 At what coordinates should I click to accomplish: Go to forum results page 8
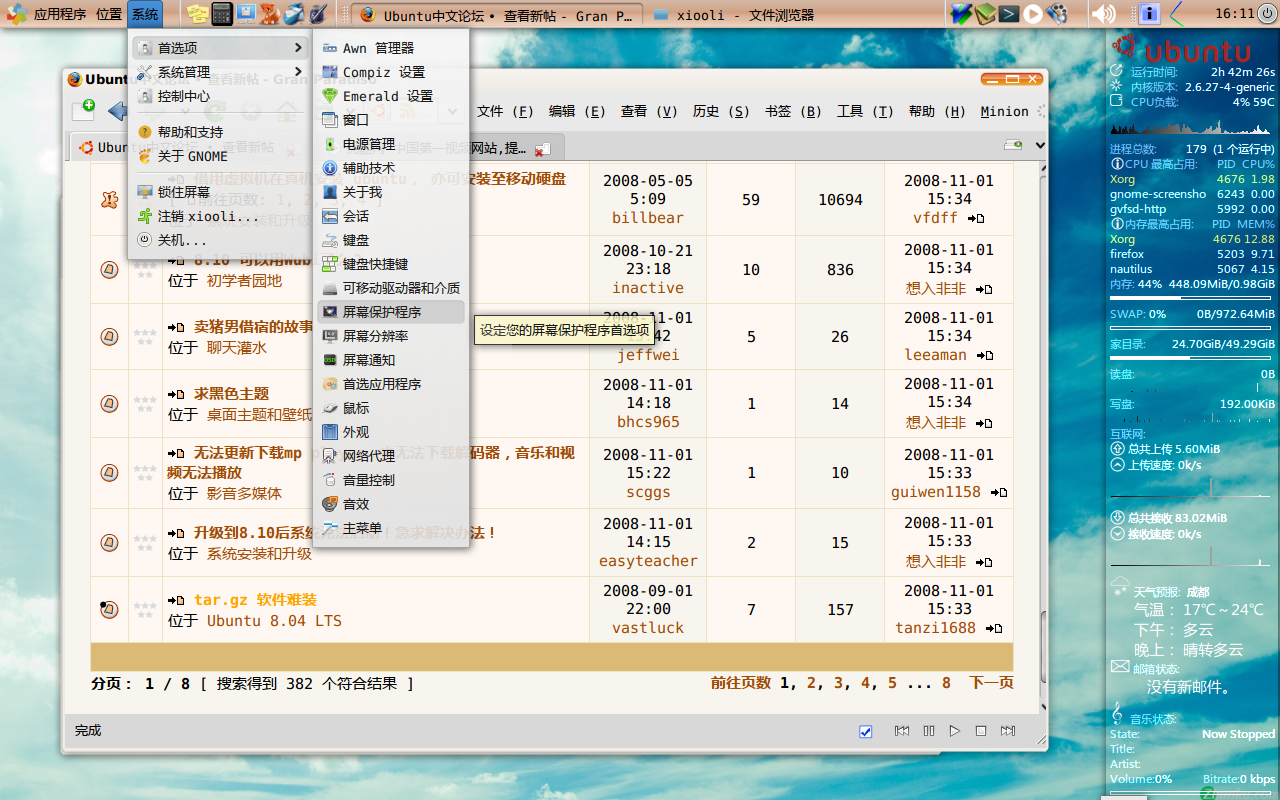click(x=946, y=683)
